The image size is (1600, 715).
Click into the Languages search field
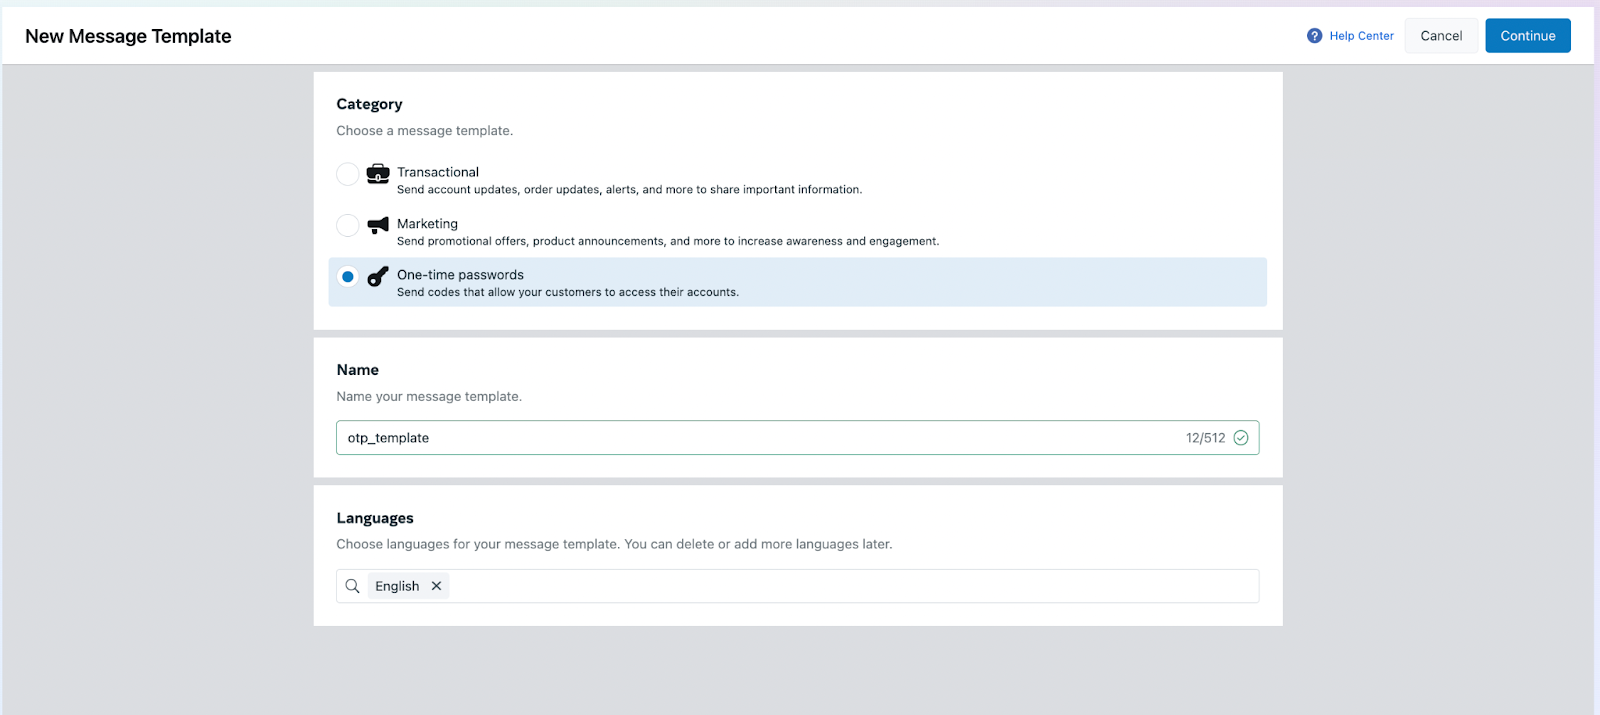(x=798, y=586)
